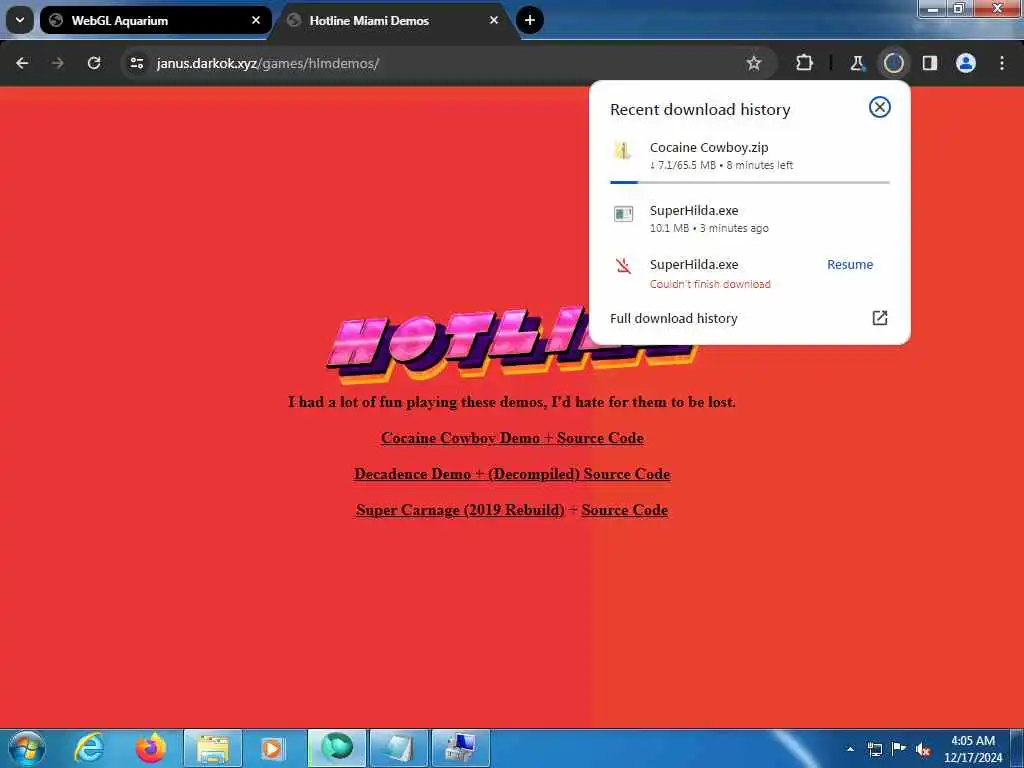Open Windows Media Player from the taskbar

[x=274, y=748]
